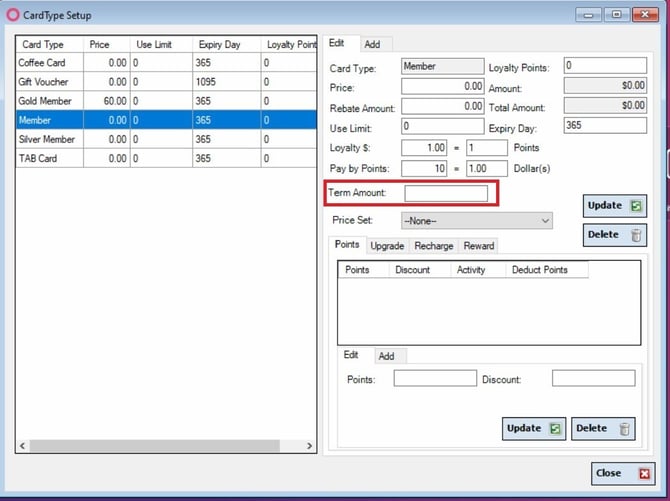Click into the Term Amount field

click(446, 194)
